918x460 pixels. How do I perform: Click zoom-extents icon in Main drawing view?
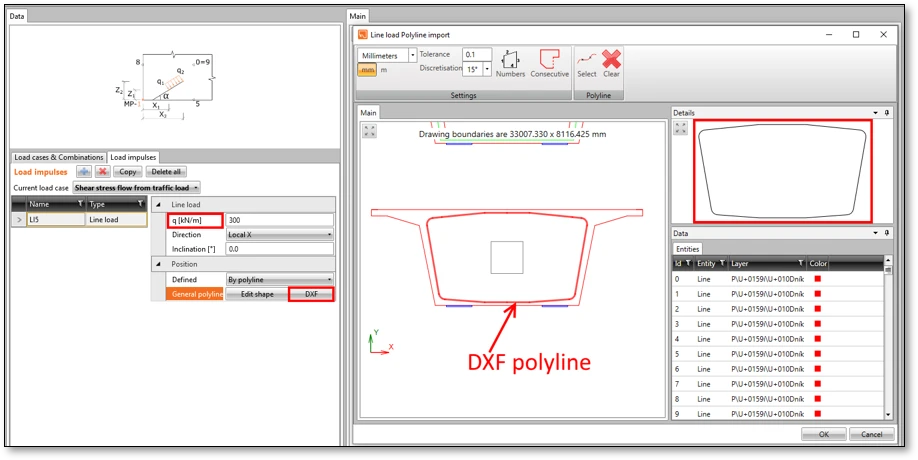[369, 131]
